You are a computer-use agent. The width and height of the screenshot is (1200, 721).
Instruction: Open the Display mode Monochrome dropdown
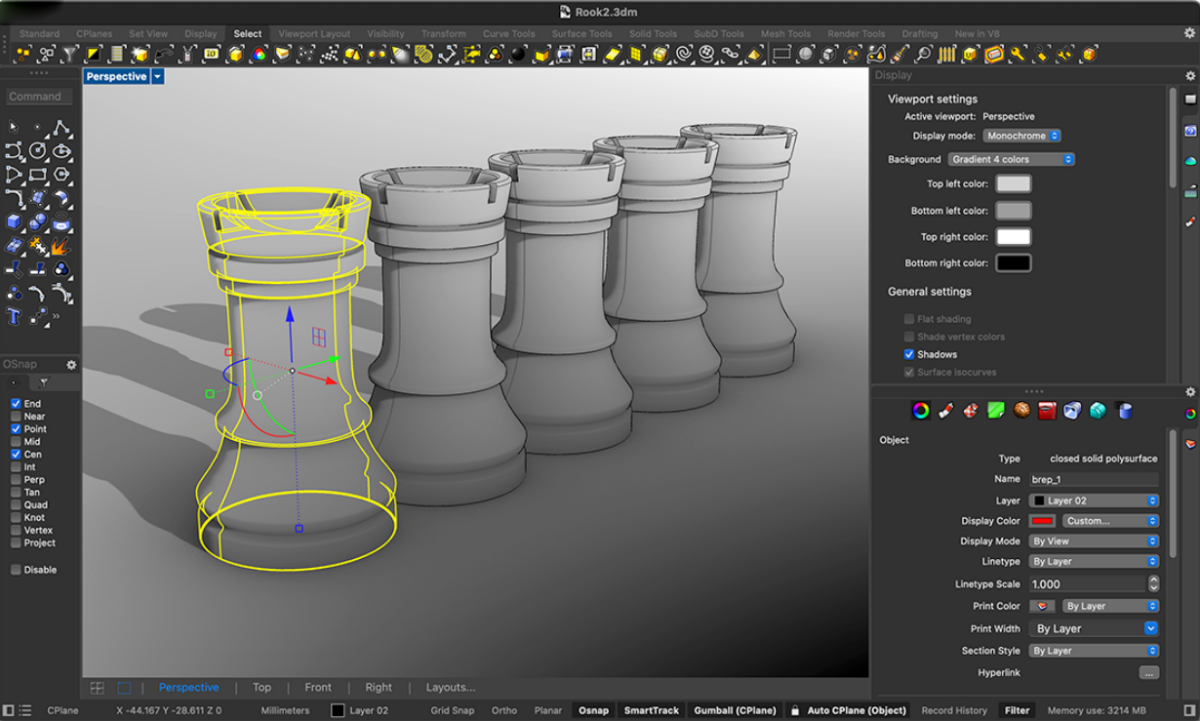pos(1021,136)
